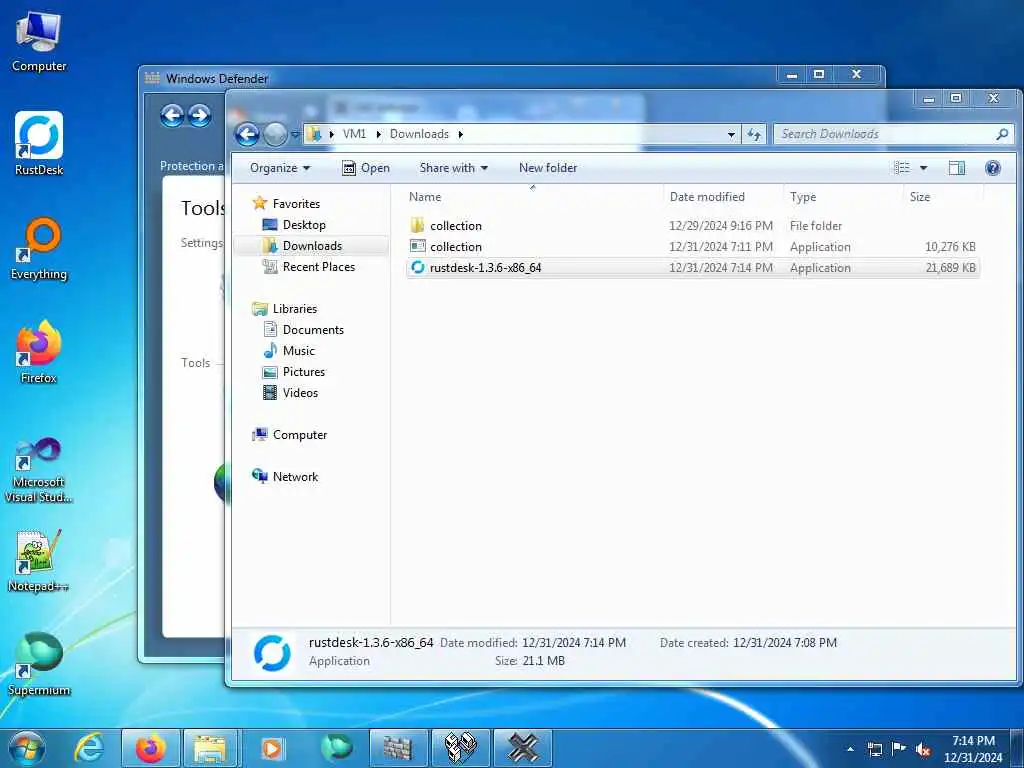This screenshot has width=1024, height=768.
Task: Sort by the Name column header
Action: coord(533,197)
